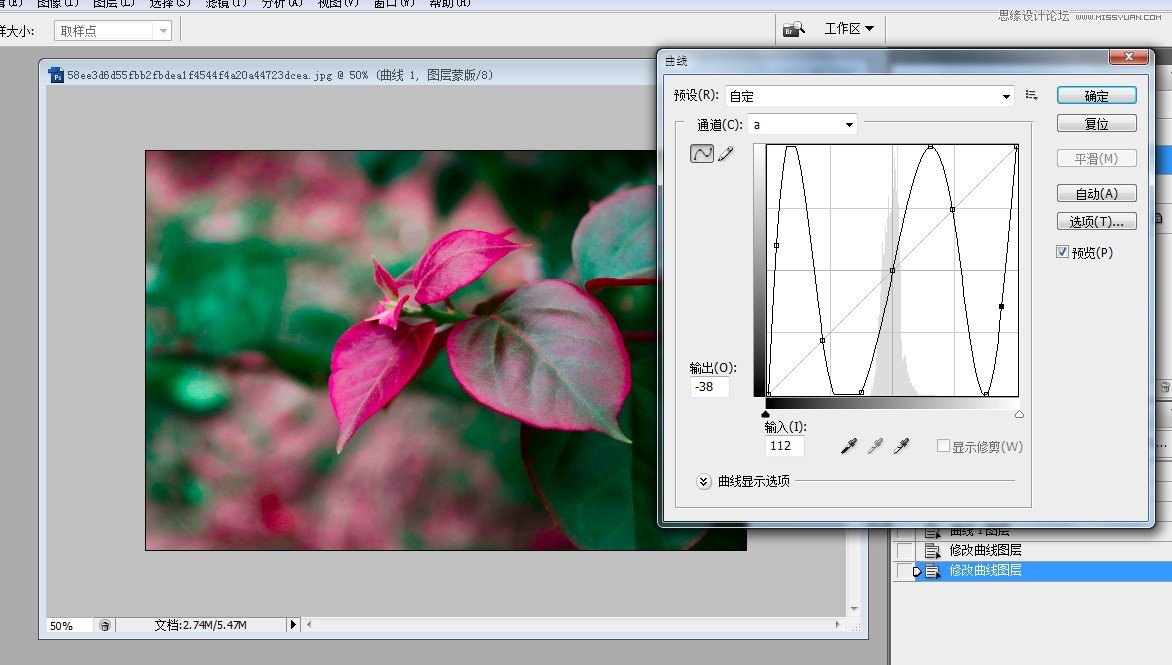Image resolution: width=1172 pixels, height=665 pixels.
Task: Click the vertical scrollbar down arrow
Action: 854,609
